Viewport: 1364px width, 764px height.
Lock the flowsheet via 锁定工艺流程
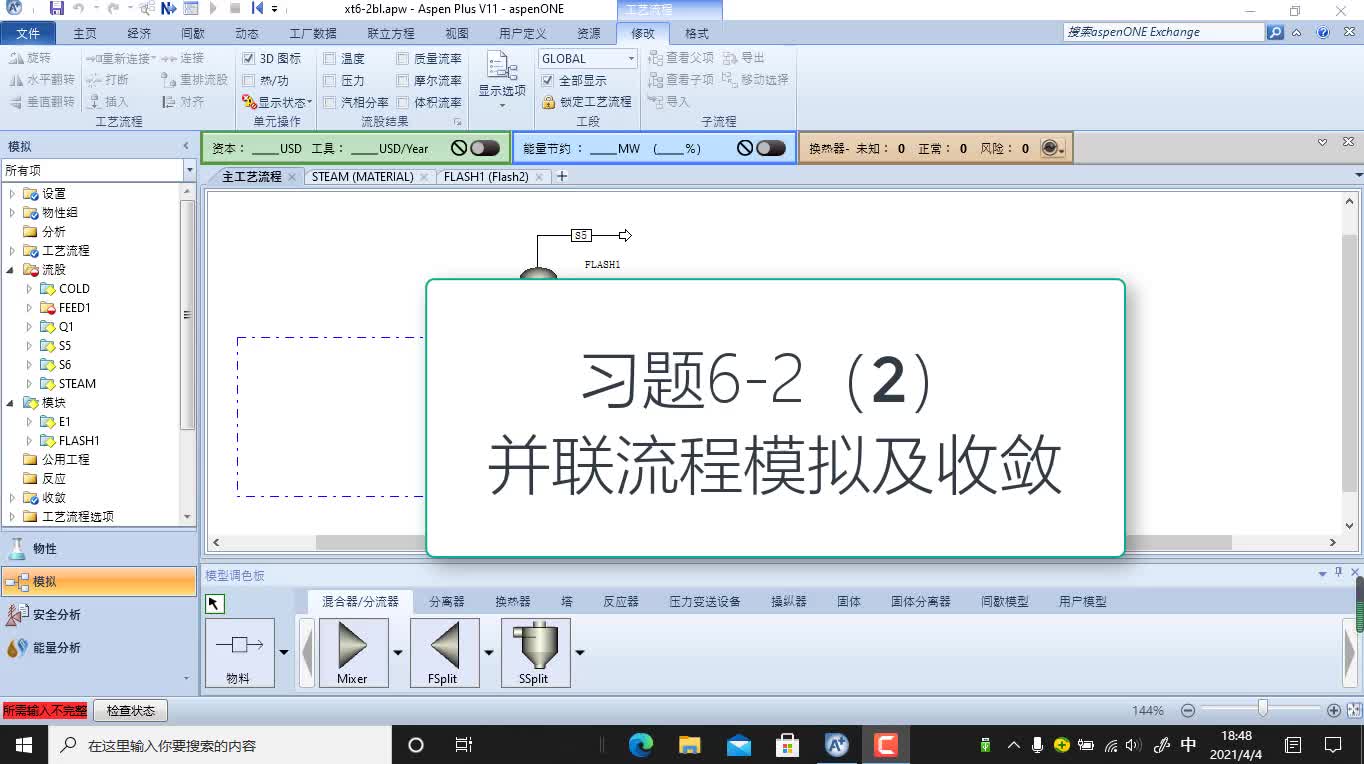(x=588, y=101)
